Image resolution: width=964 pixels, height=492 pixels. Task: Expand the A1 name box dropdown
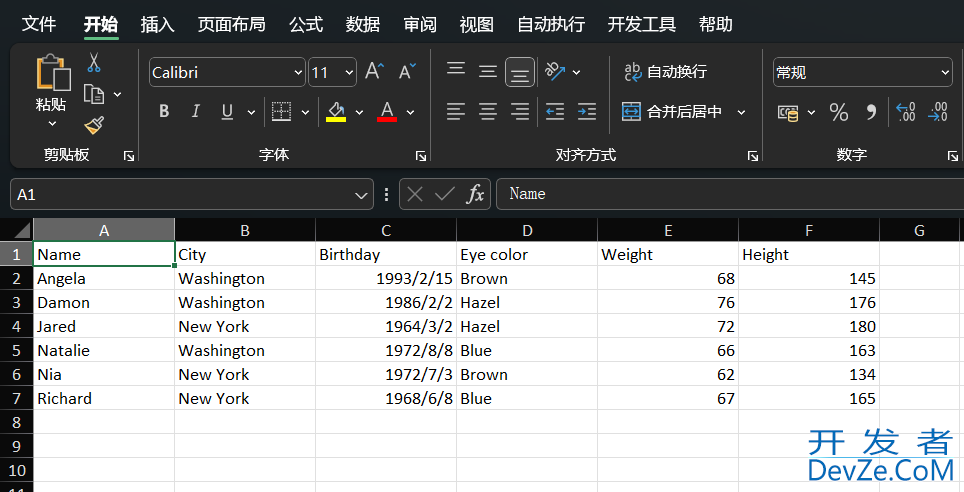click(361, 196)
